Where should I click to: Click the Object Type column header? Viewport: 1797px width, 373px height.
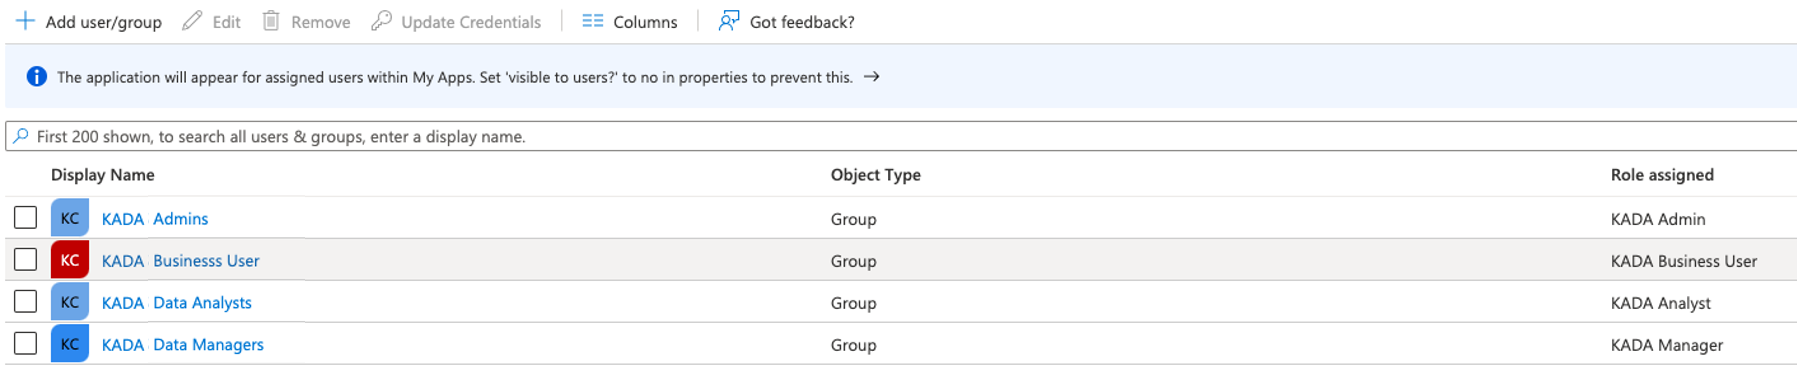[876, 175]
